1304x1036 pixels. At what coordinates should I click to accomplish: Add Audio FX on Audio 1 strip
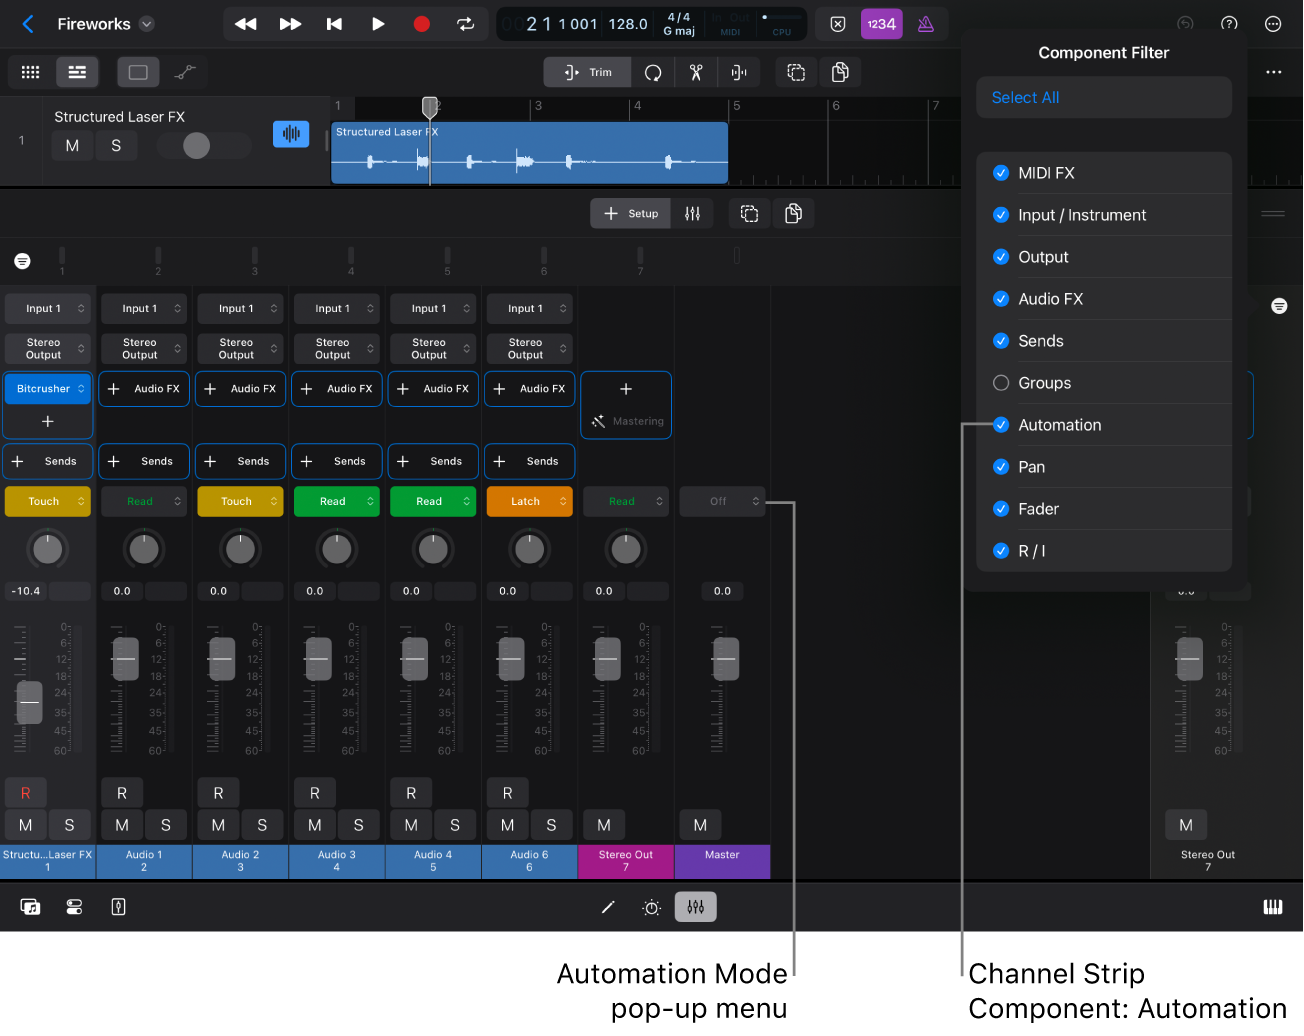(144, 389)
